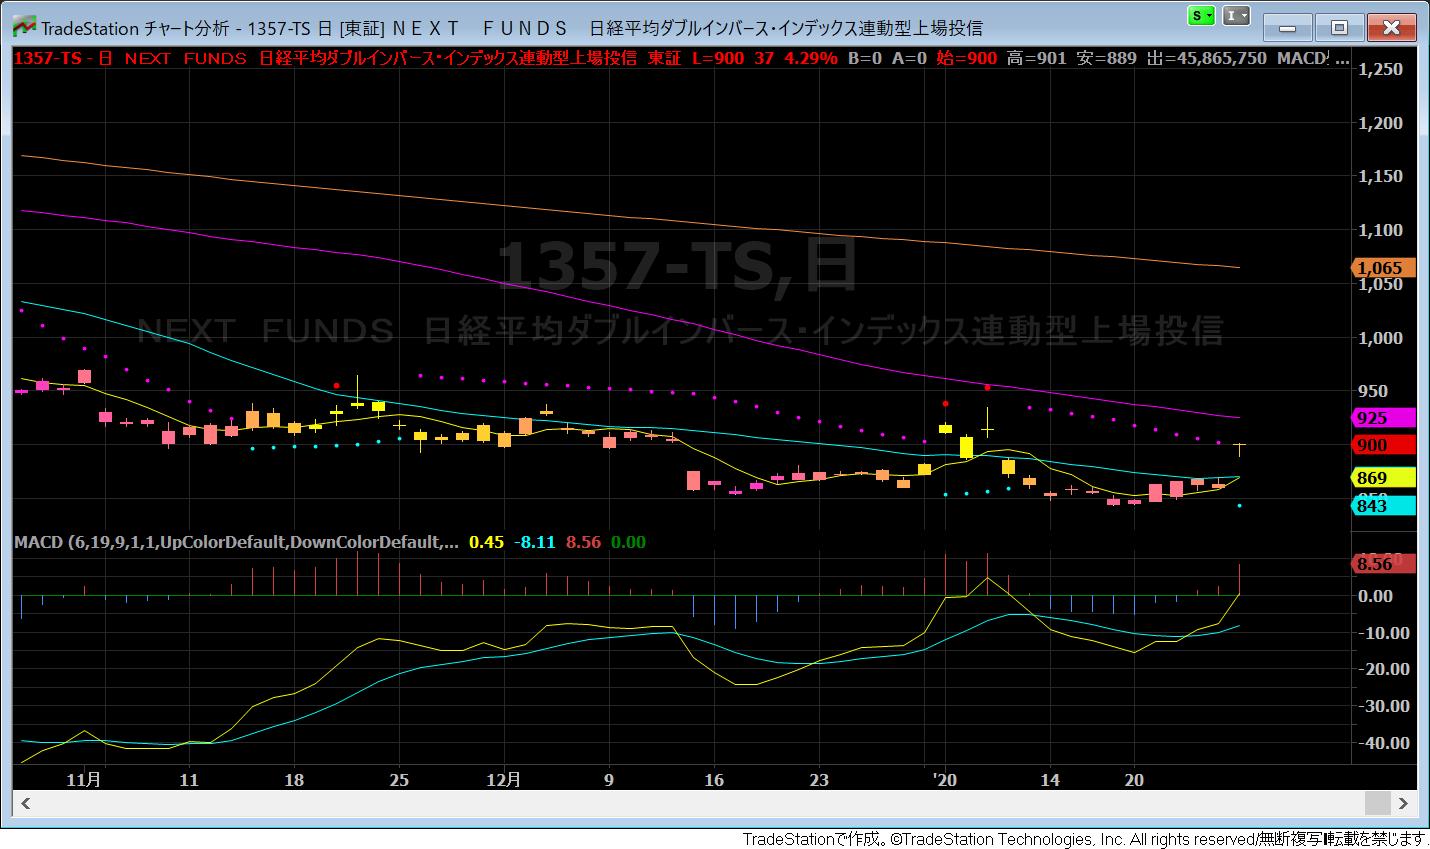Click the 16 date label on time axis
Screen dimensions: 1430x849
pos(714,778)
